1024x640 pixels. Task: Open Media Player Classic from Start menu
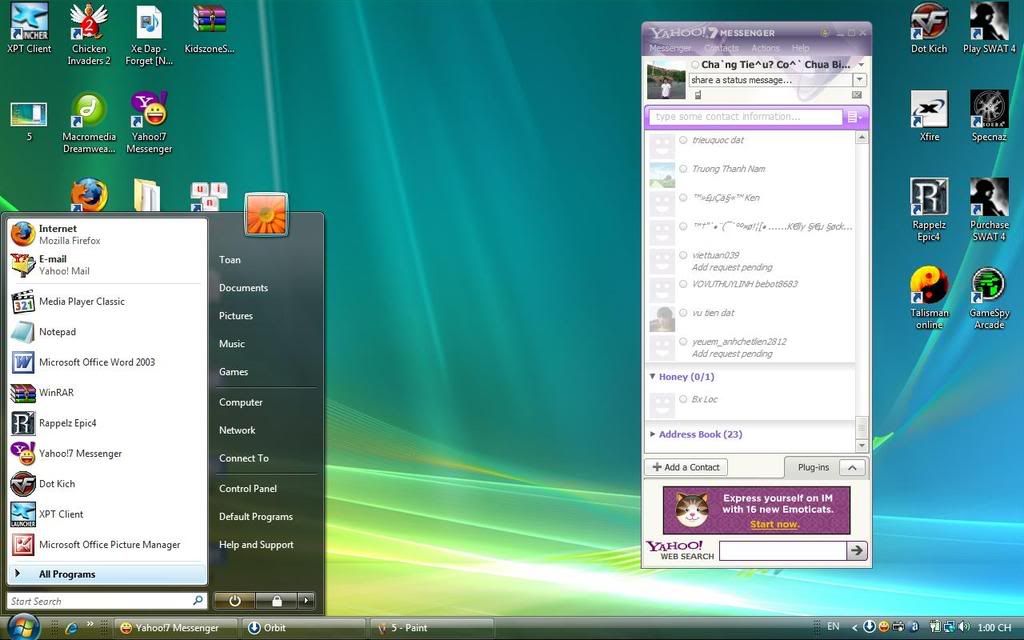pyautogui.click(x=106, y=302)
